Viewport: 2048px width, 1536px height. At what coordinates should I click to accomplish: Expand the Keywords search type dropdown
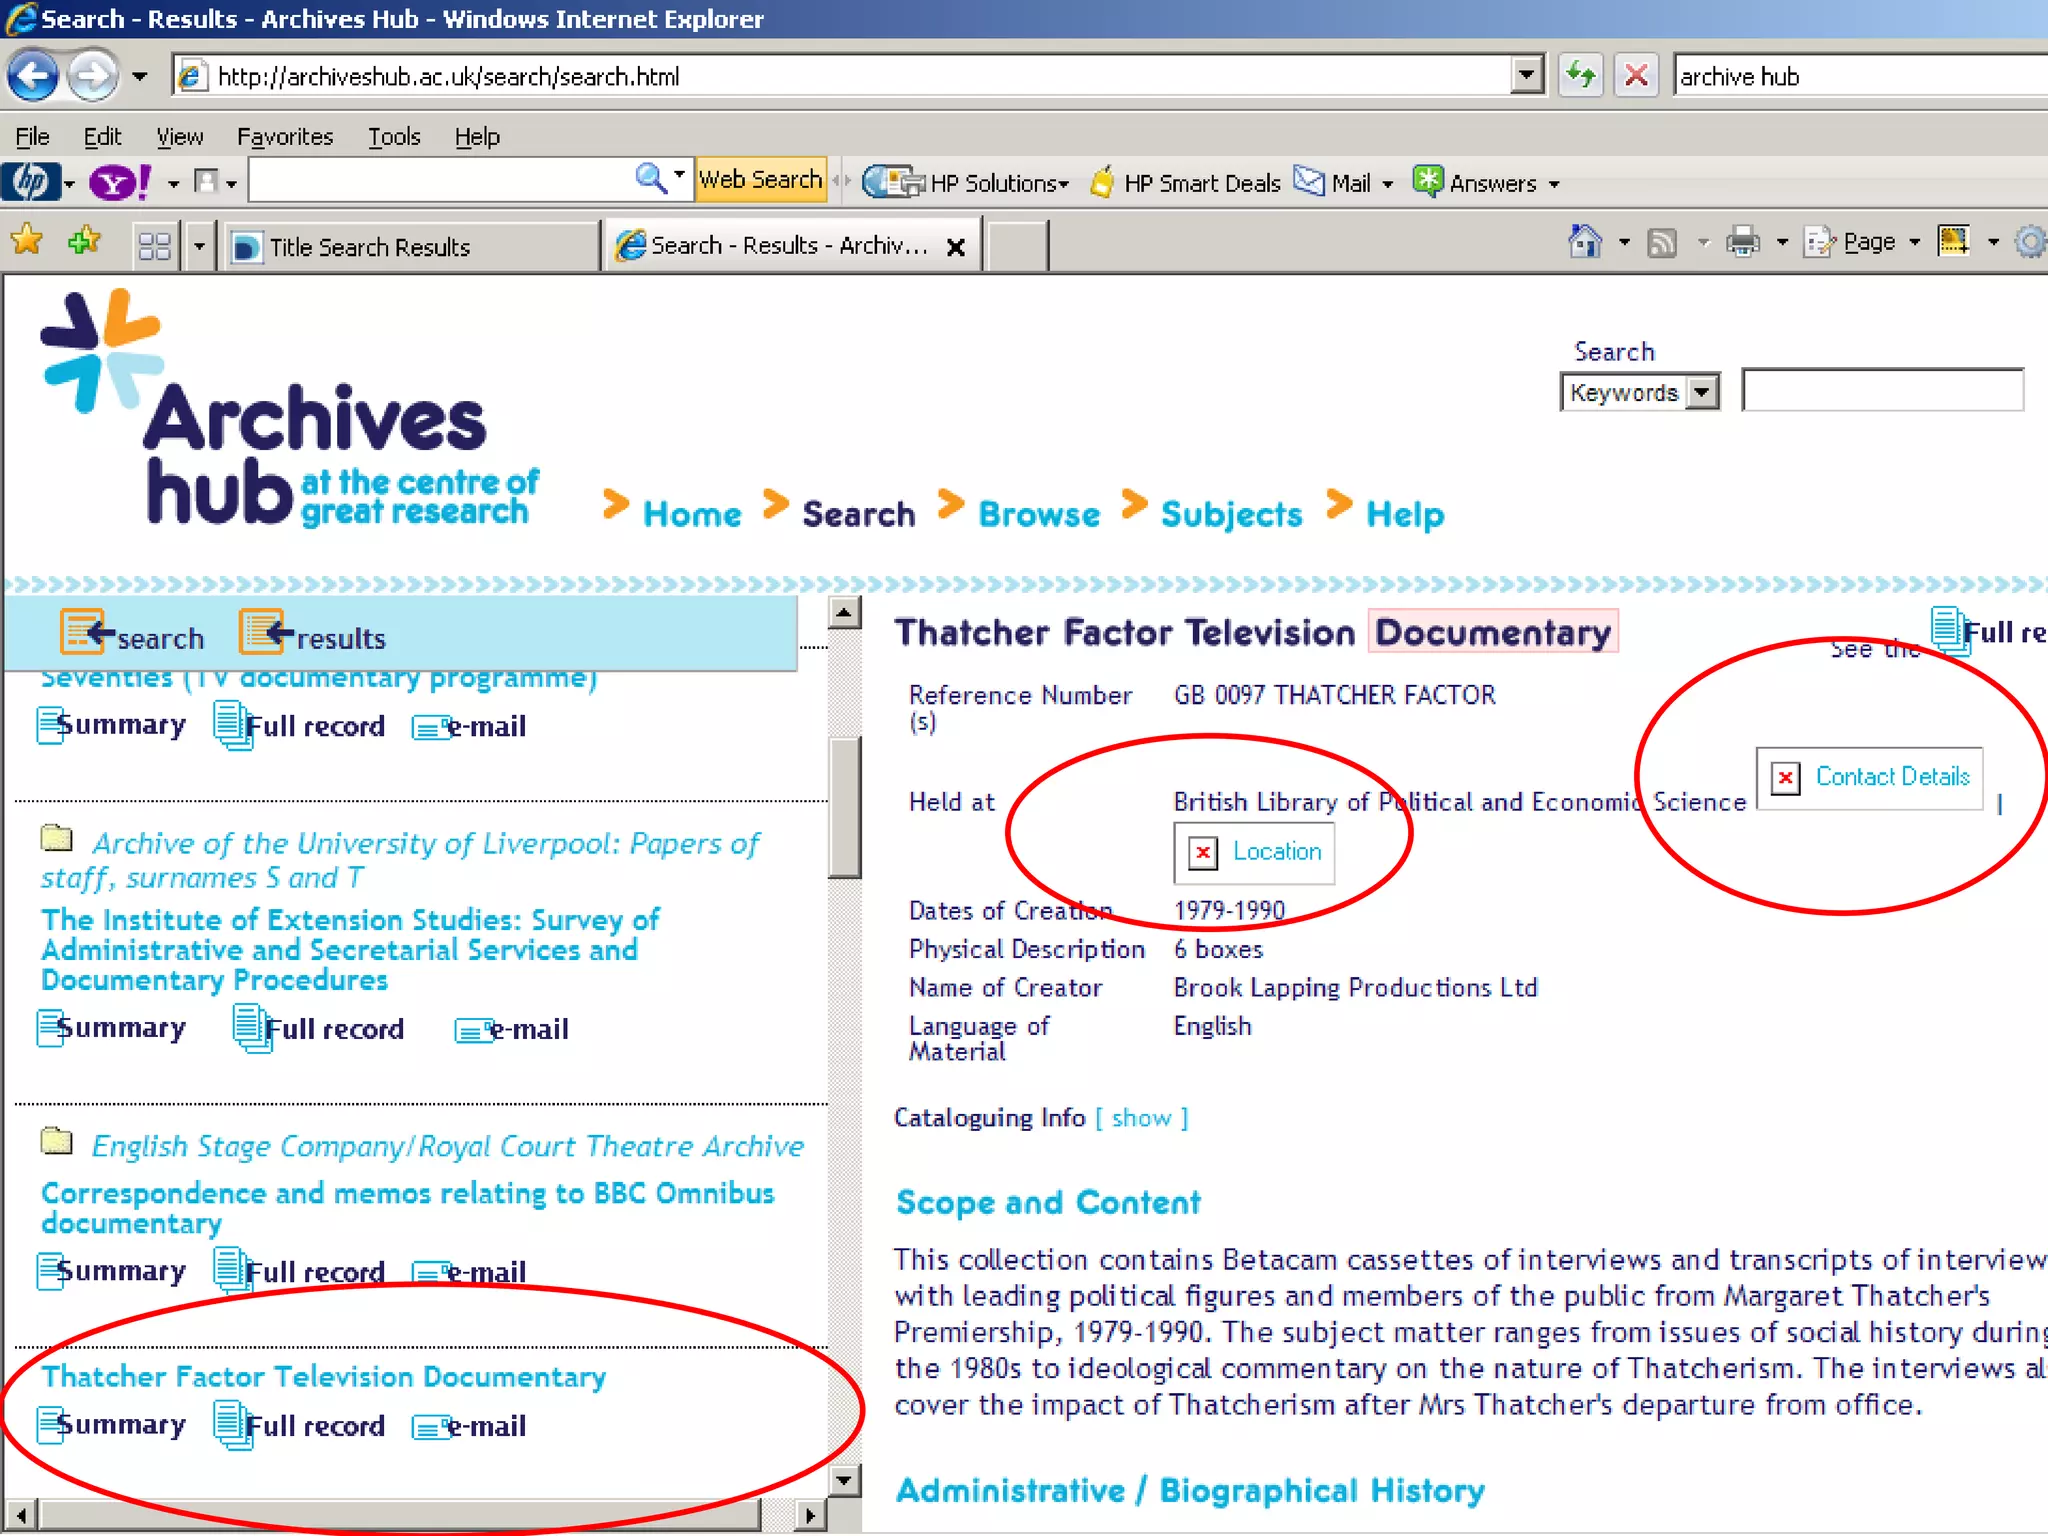coord(1702,392)
